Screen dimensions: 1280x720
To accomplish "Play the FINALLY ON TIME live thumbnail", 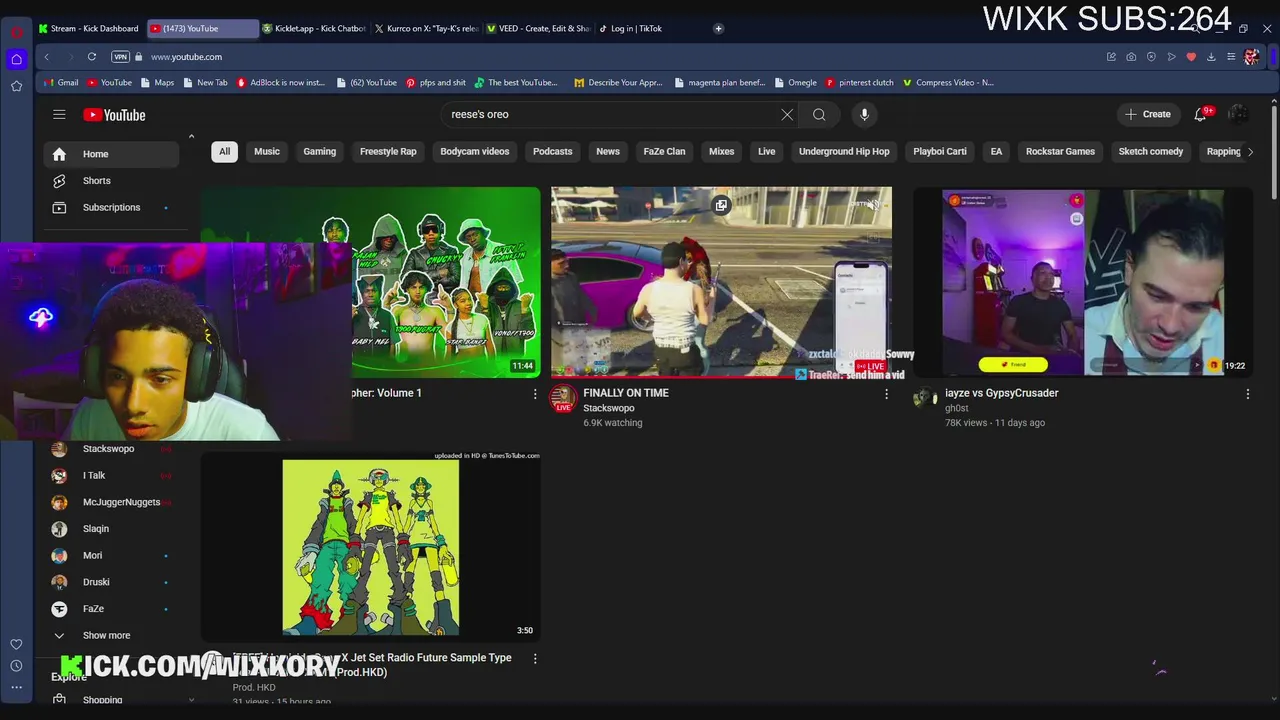I will click(x=721, y=282).
